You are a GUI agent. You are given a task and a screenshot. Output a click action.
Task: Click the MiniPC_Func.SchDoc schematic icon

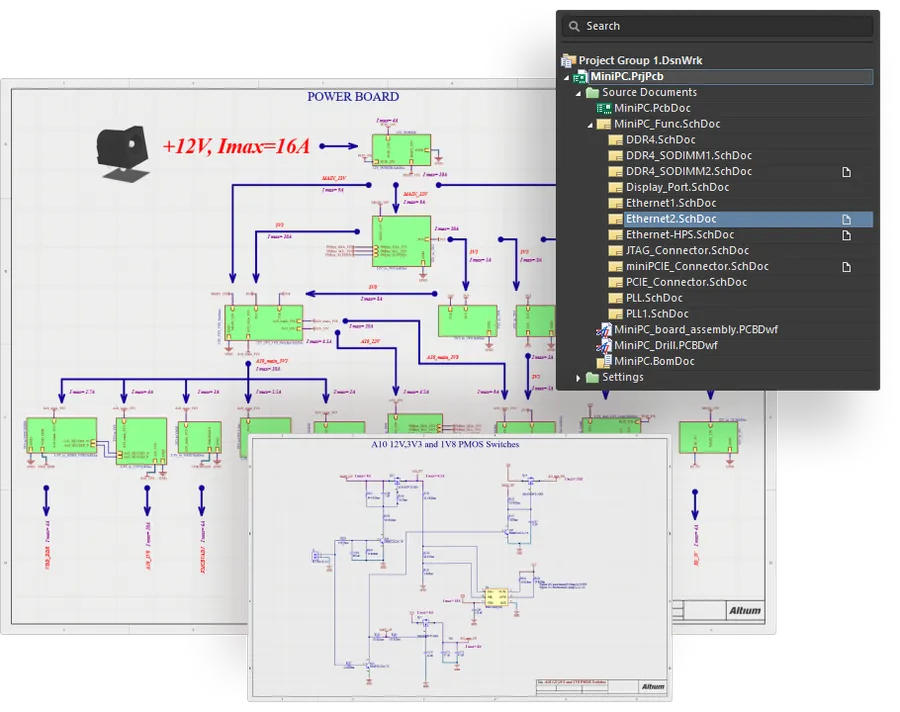604,124
